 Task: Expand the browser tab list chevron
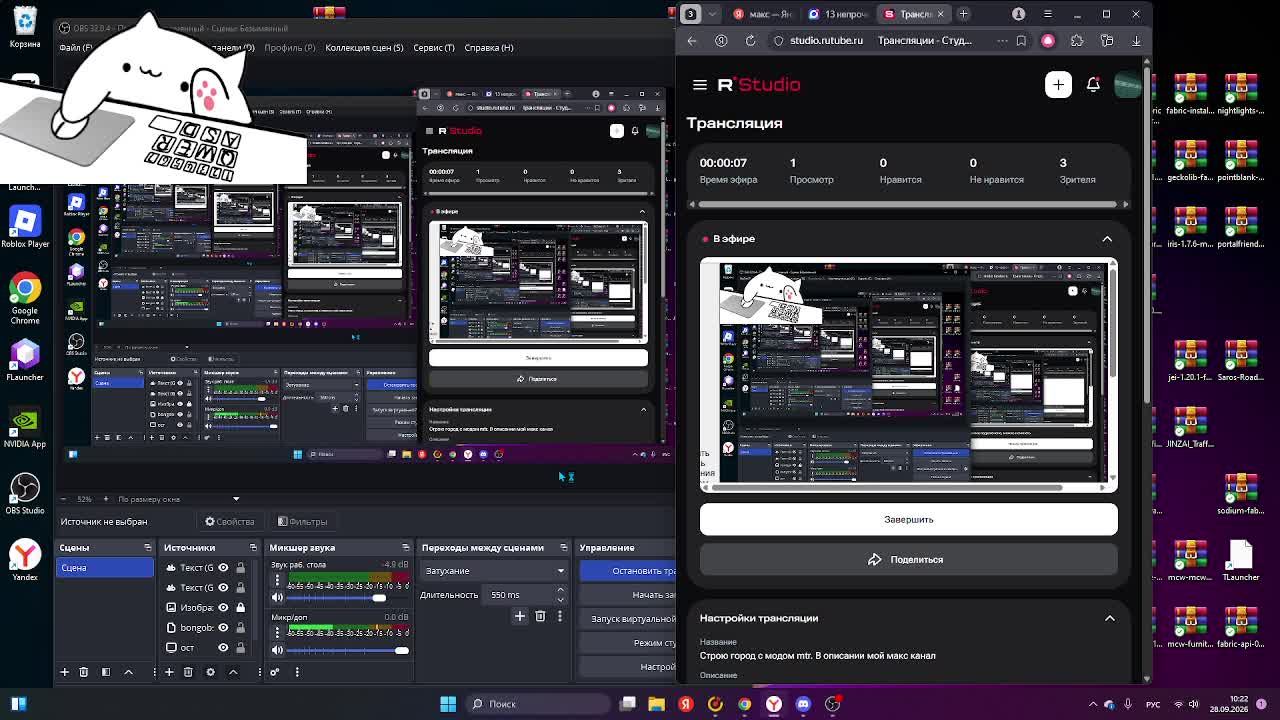713,14
